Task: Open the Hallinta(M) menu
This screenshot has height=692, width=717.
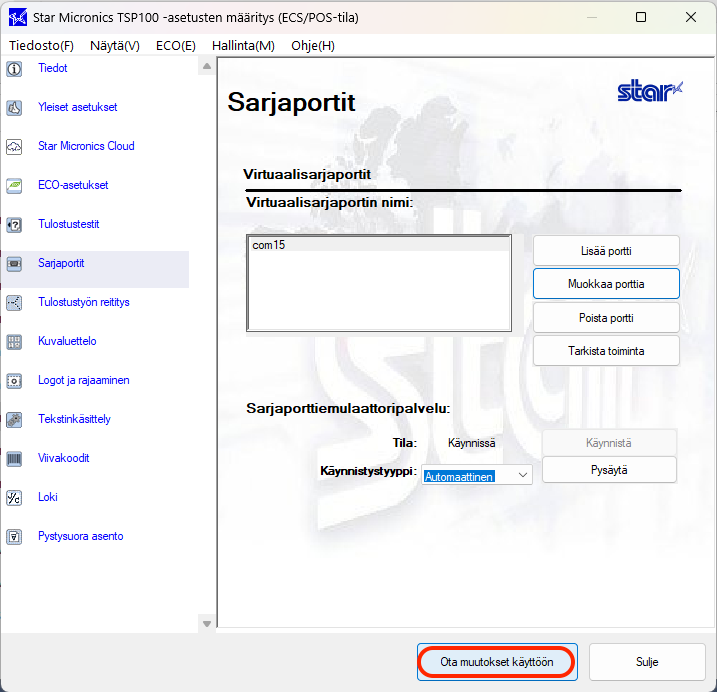Action: click(x=243, y=46)
